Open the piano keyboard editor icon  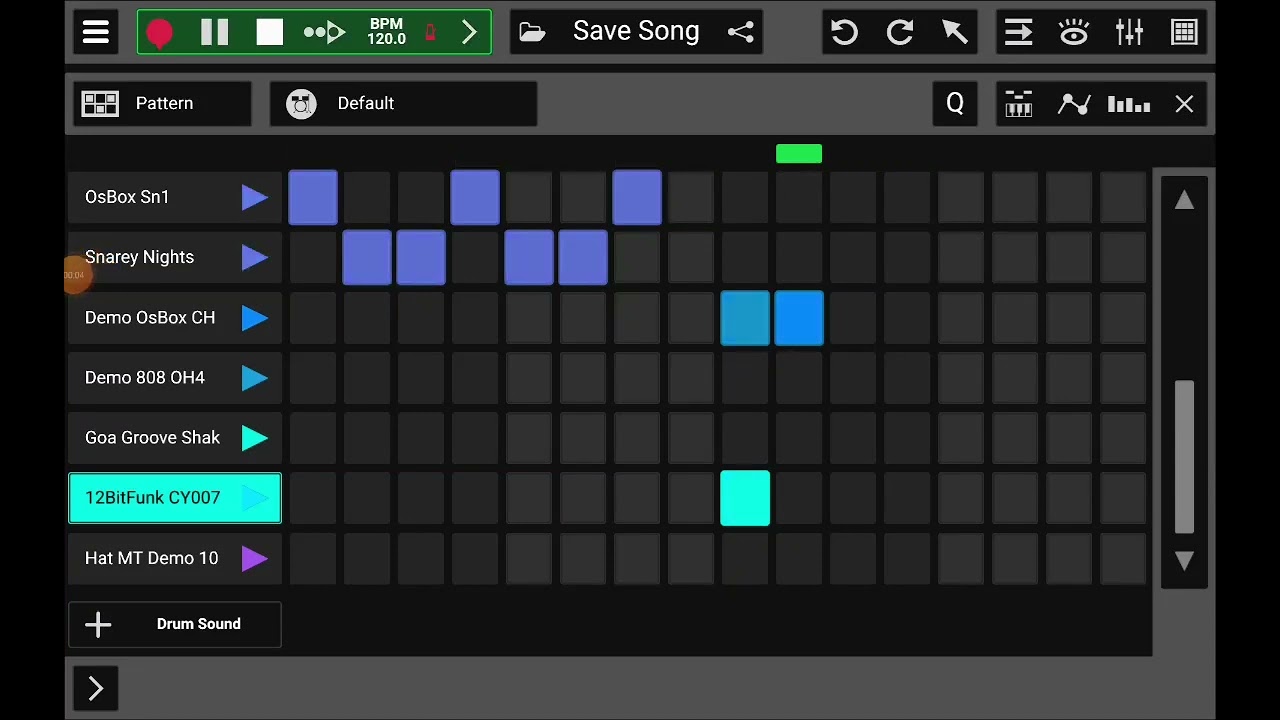tap(1018, 104)
